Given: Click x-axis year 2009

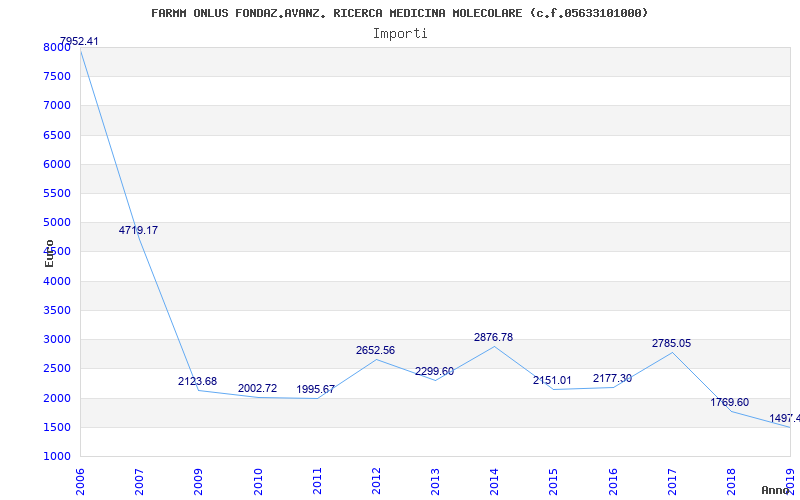Looking at the screenshot, I should pyautogui.click(x=199, y=481).
